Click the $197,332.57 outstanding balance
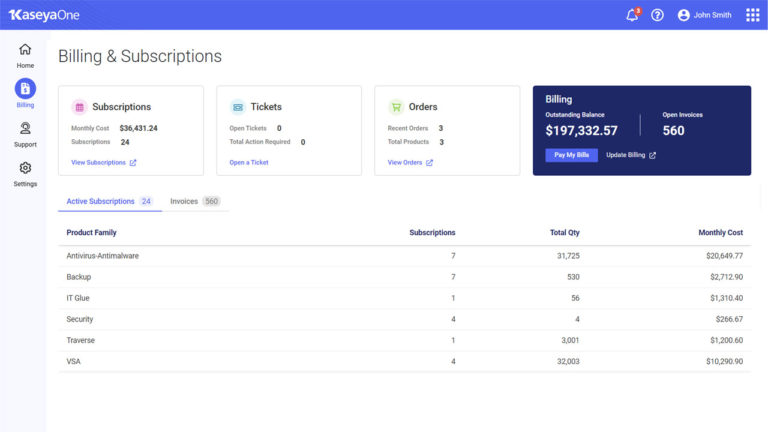This screenshot has width=768, height=432. coord(581,131)
